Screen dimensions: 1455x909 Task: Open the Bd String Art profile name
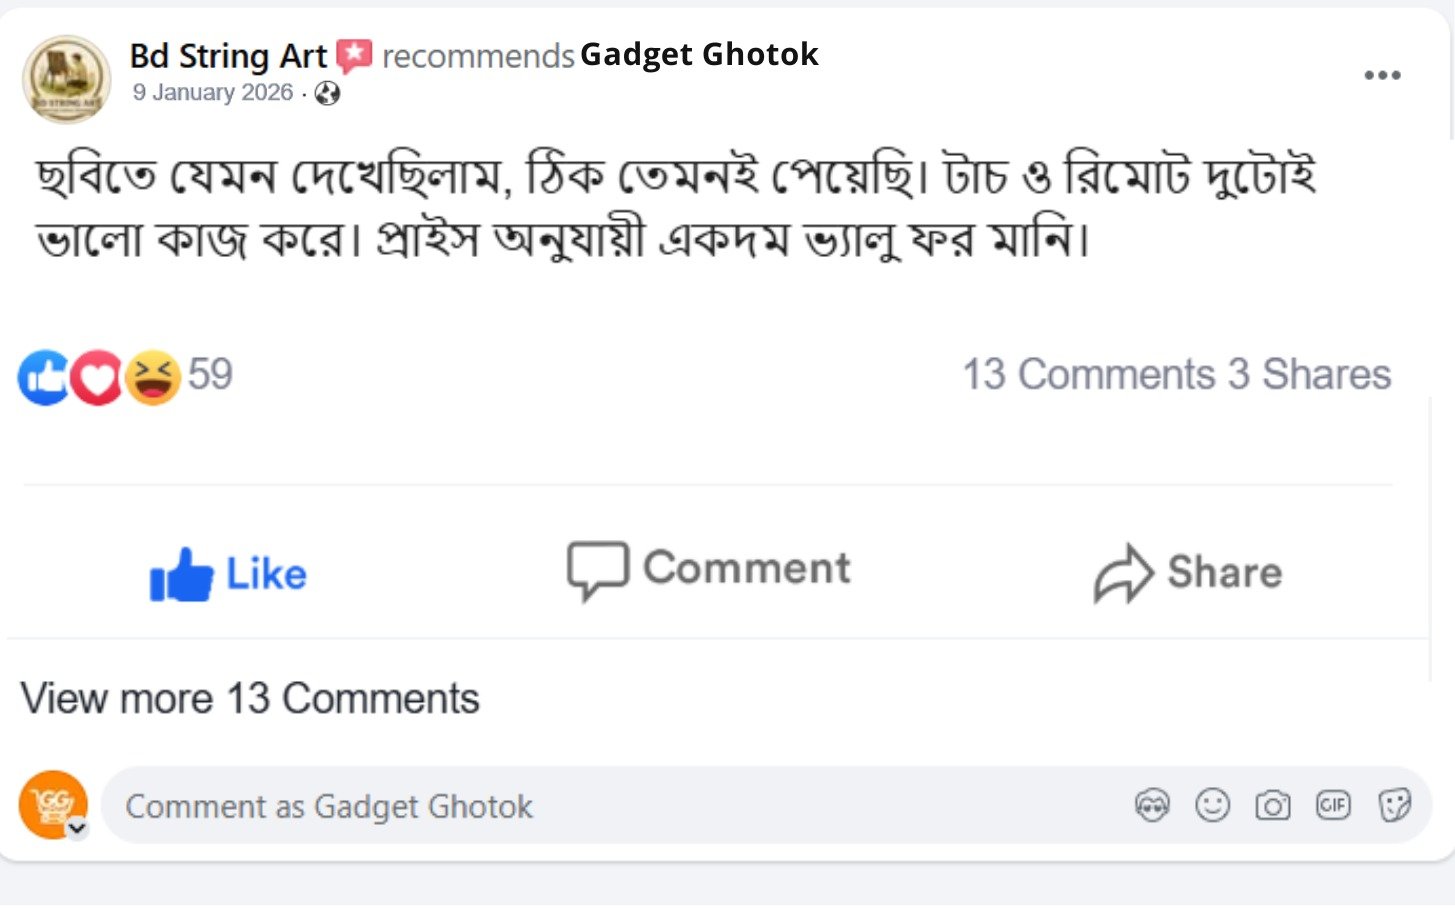[x=228, y=56]
